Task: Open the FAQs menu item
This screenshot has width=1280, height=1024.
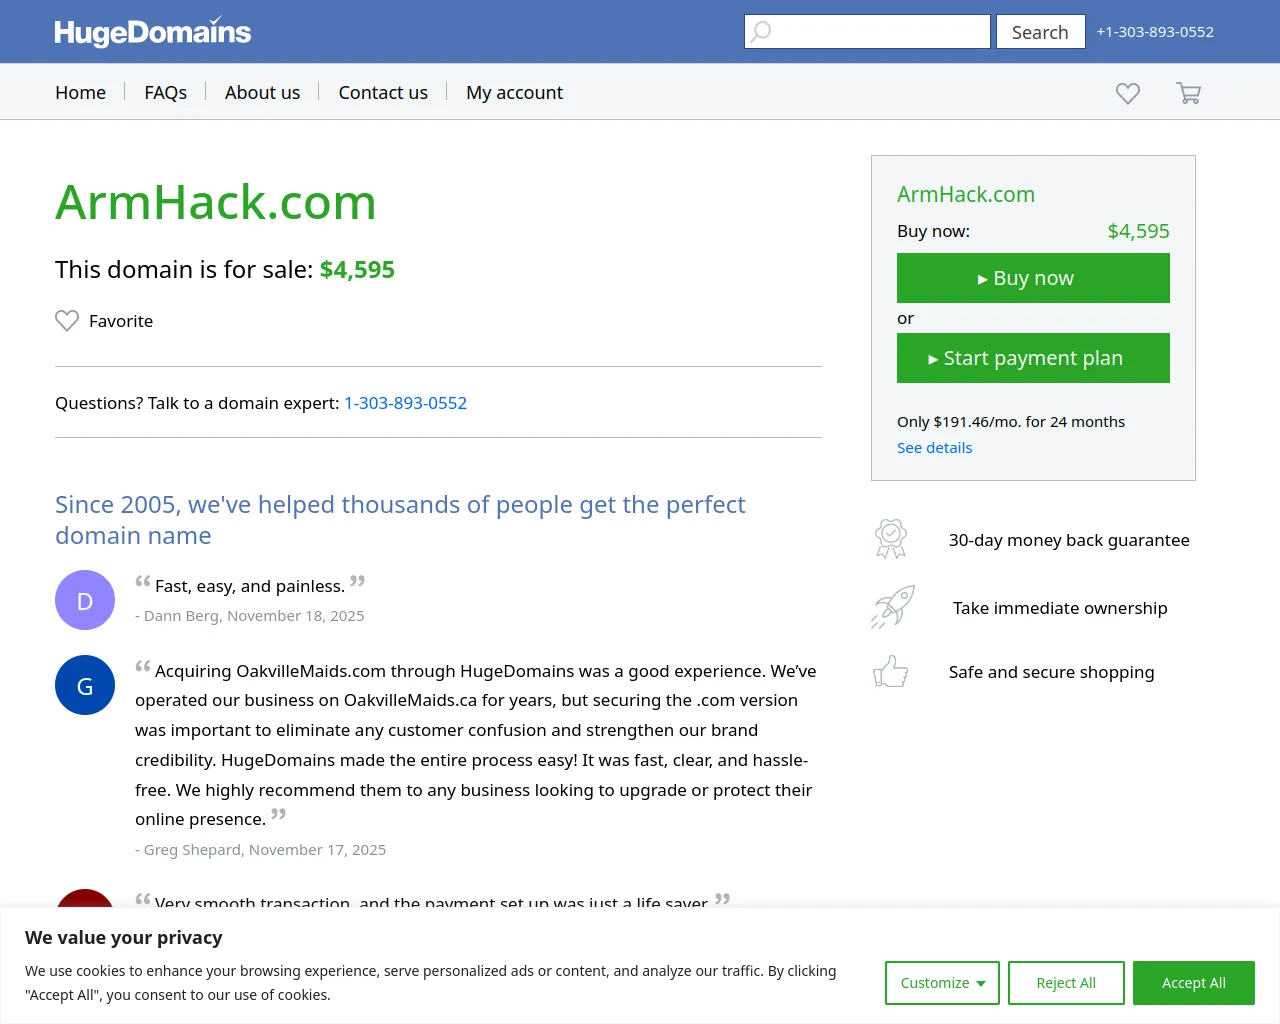Action: [x=166, y=93]
